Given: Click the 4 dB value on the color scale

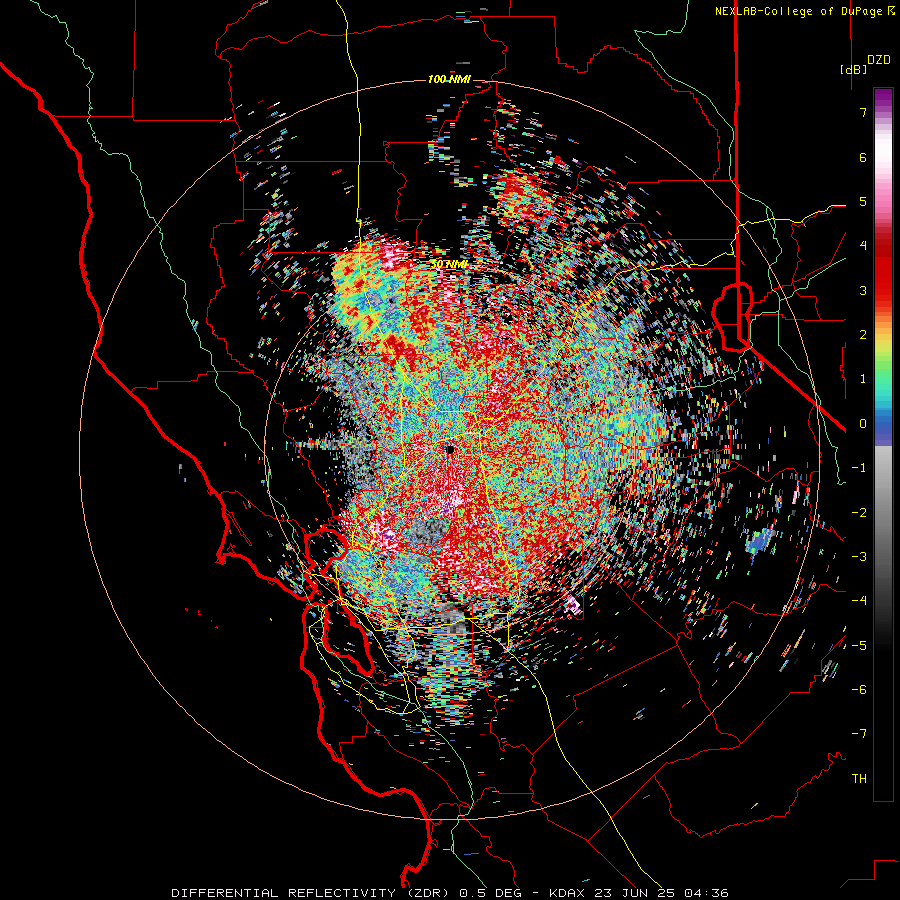Looking at the screenshot, I should (x=863, y=246).
